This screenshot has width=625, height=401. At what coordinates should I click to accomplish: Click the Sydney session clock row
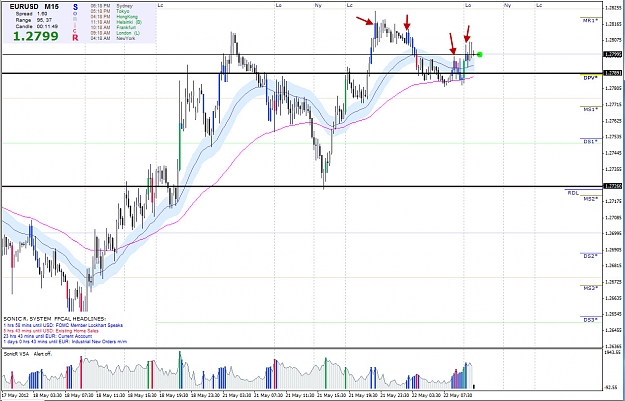(x=112, y=6)
